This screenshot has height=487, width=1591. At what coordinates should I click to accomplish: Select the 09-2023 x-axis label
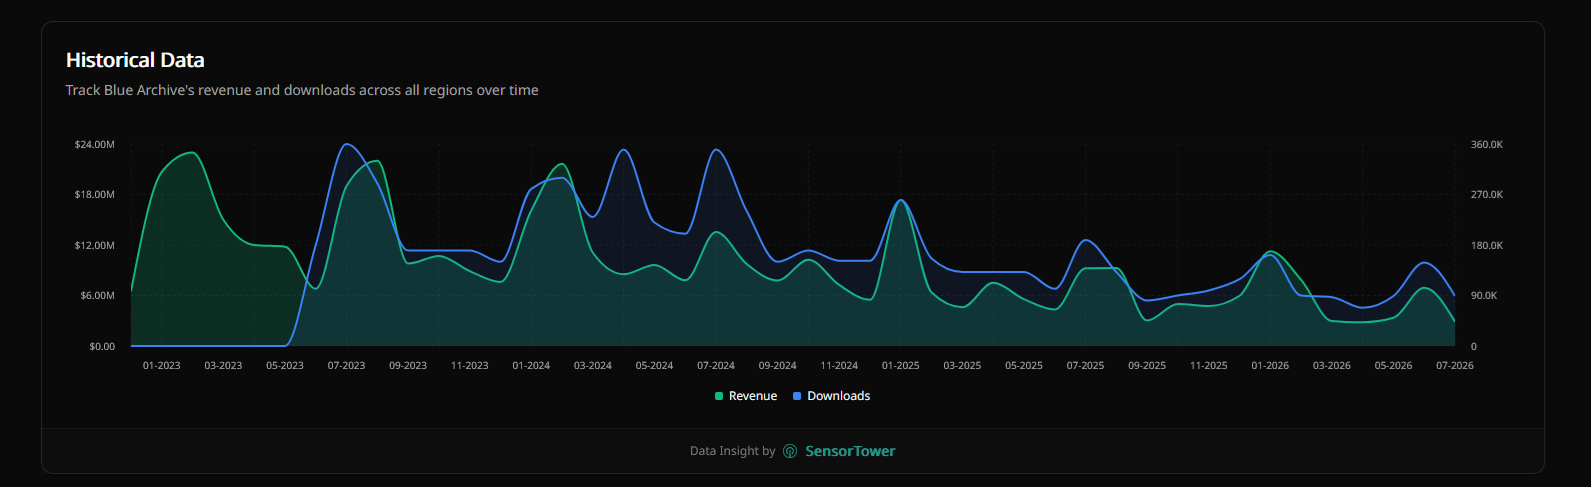click(408, 366)
